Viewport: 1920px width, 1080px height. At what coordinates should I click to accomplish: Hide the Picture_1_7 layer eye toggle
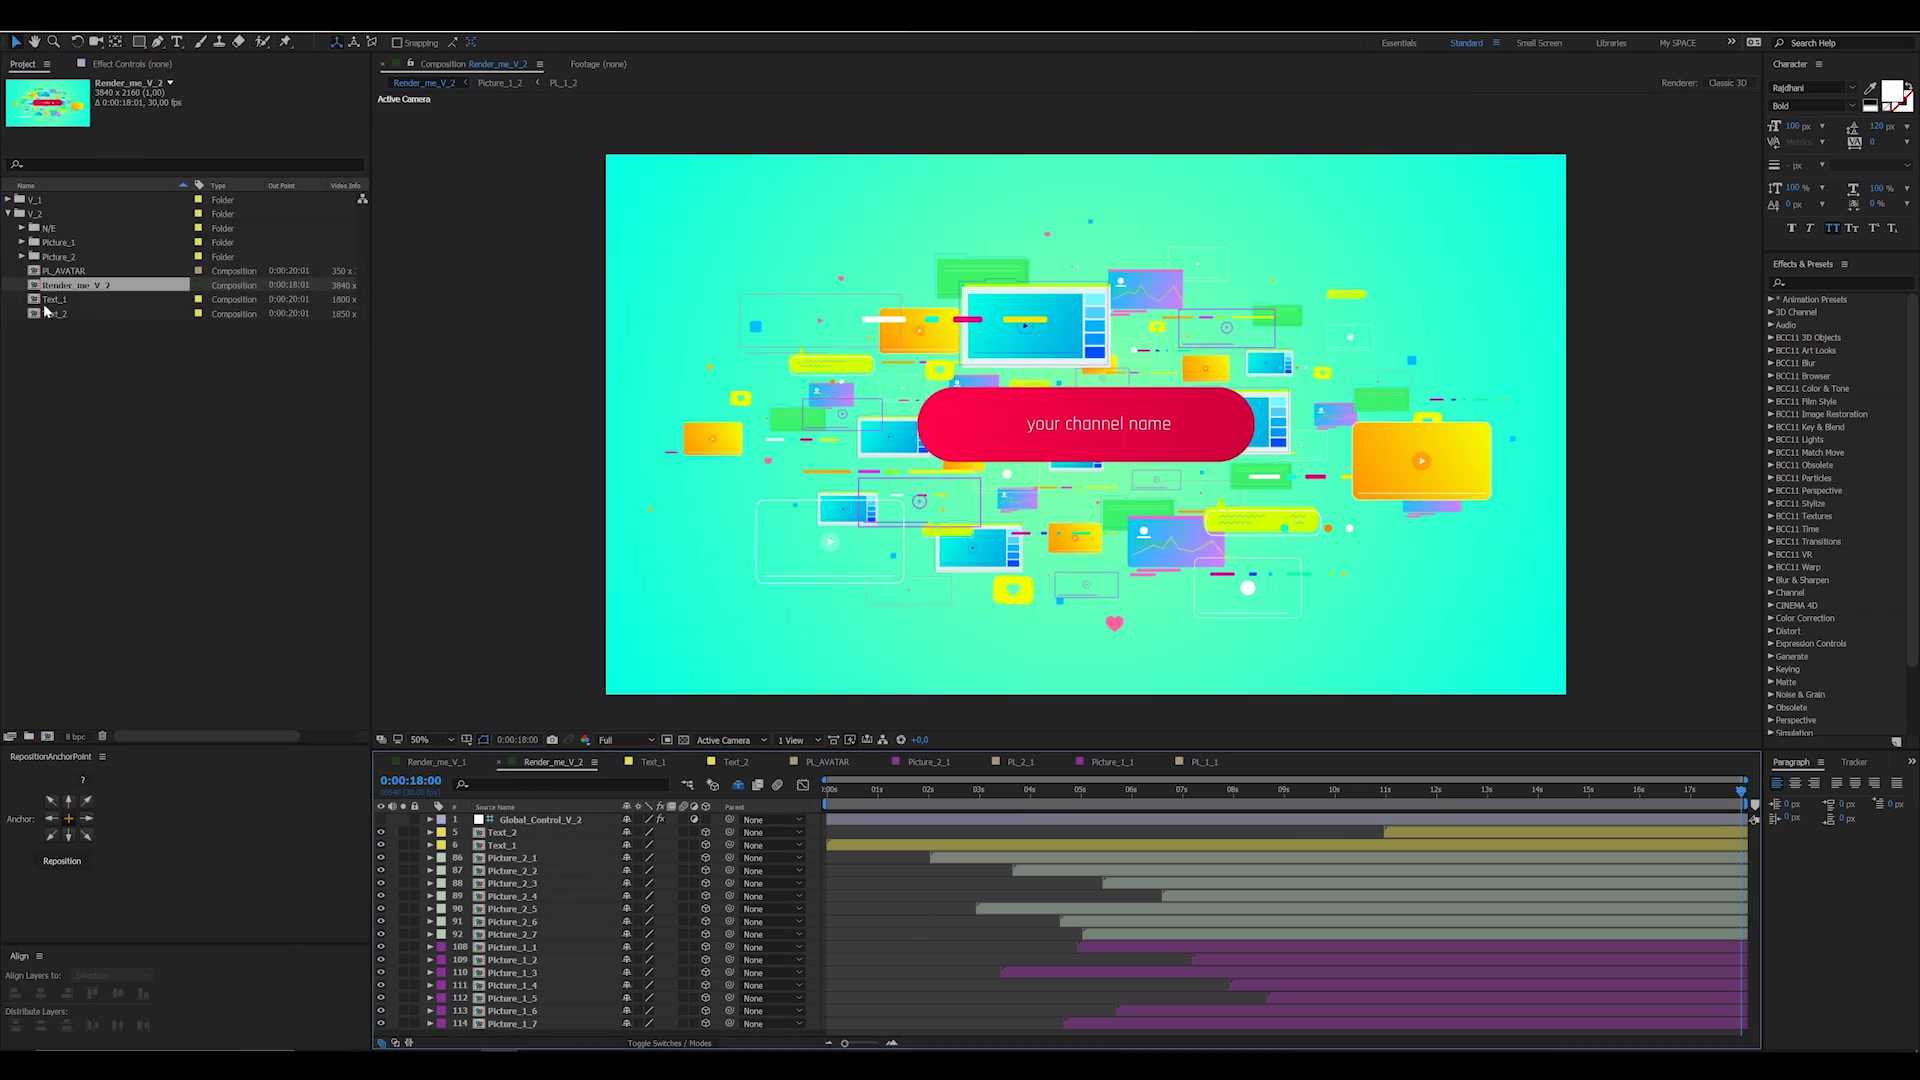(381, 1023)
